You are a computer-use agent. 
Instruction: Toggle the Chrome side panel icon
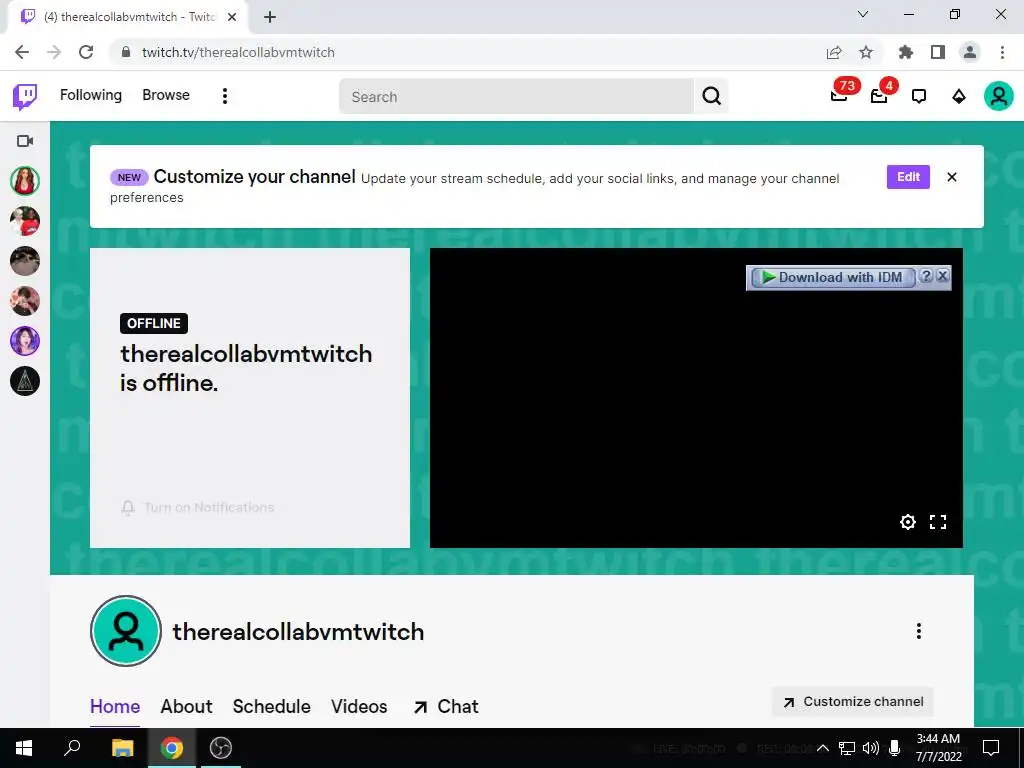pyautogui.click(x=938, y=52)
